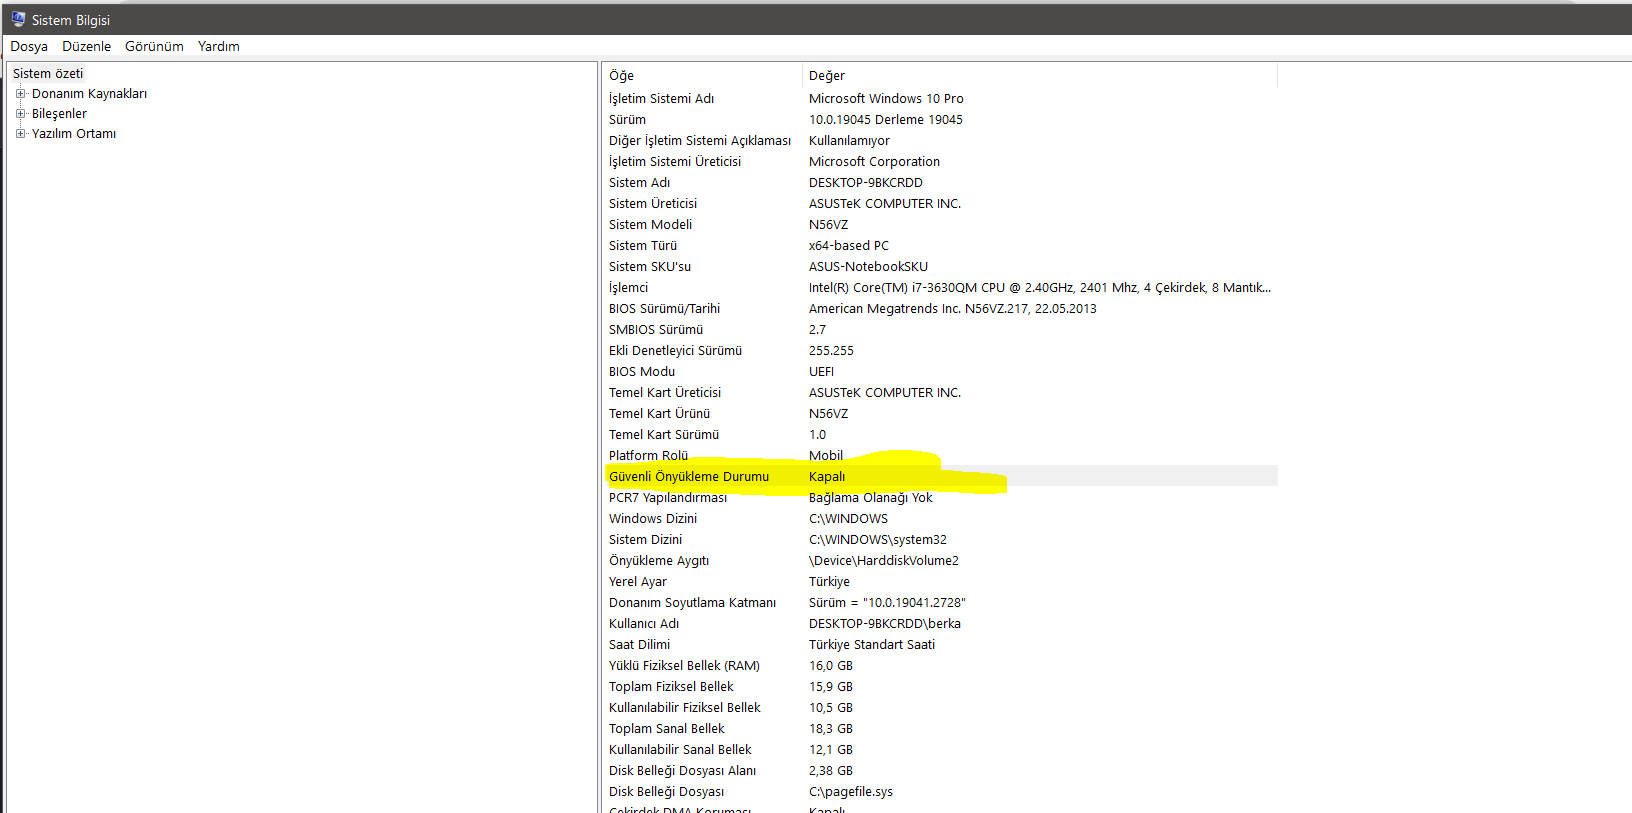Select İşletim Sistemi Üreticisi row
1632x813 pixels.
point(675,161)
